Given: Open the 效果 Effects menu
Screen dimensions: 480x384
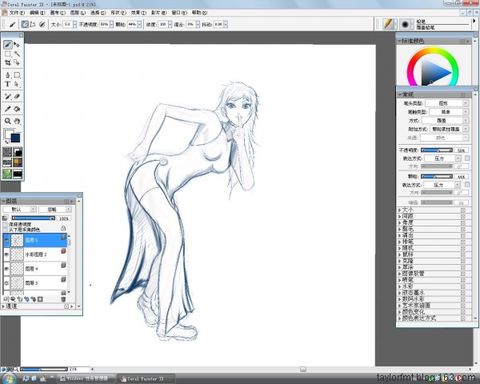Looking at the screenshot, I should (138, 12).
